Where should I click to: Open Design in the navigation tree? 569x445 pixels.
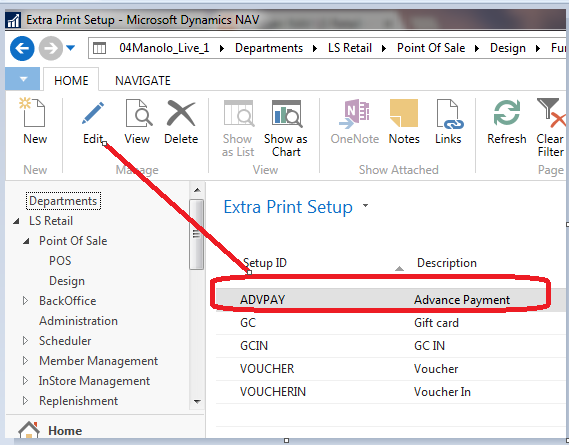(67, 281)
